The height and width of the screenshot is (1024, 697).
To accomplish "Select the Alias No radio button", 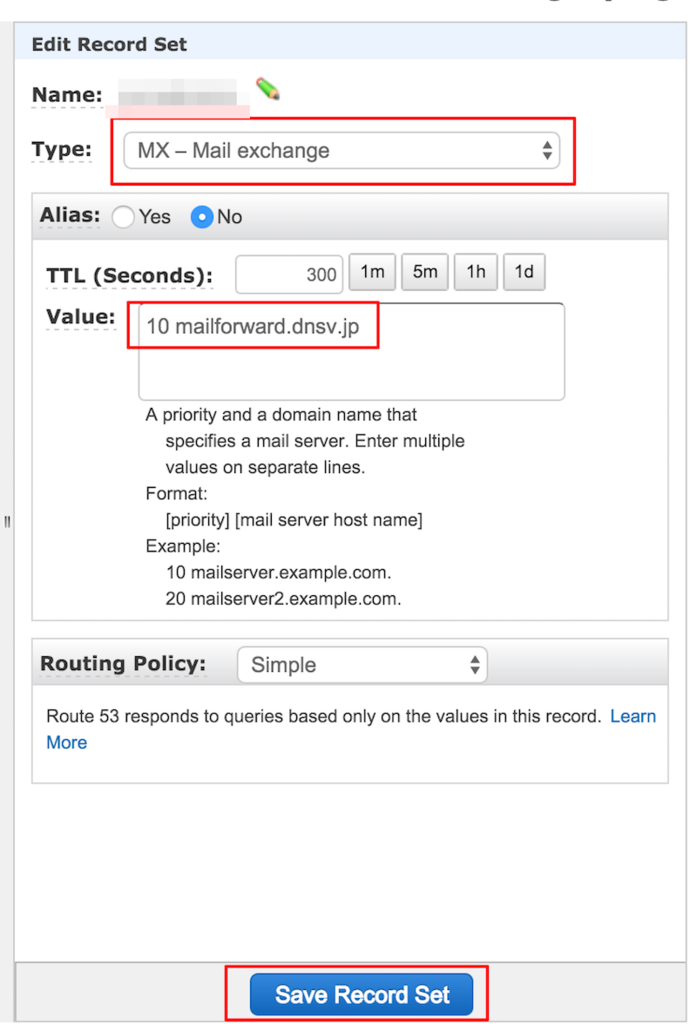I will click(202, 217).
